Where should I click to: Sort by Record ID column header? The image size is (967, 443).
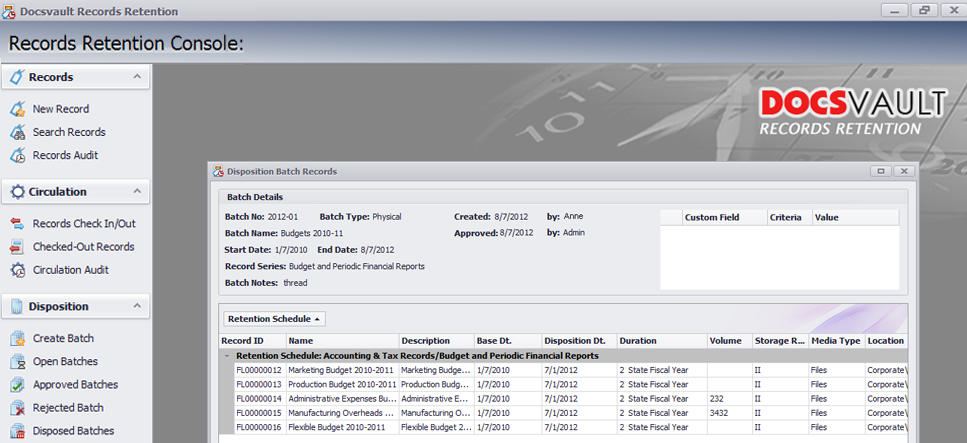[253, 341]
